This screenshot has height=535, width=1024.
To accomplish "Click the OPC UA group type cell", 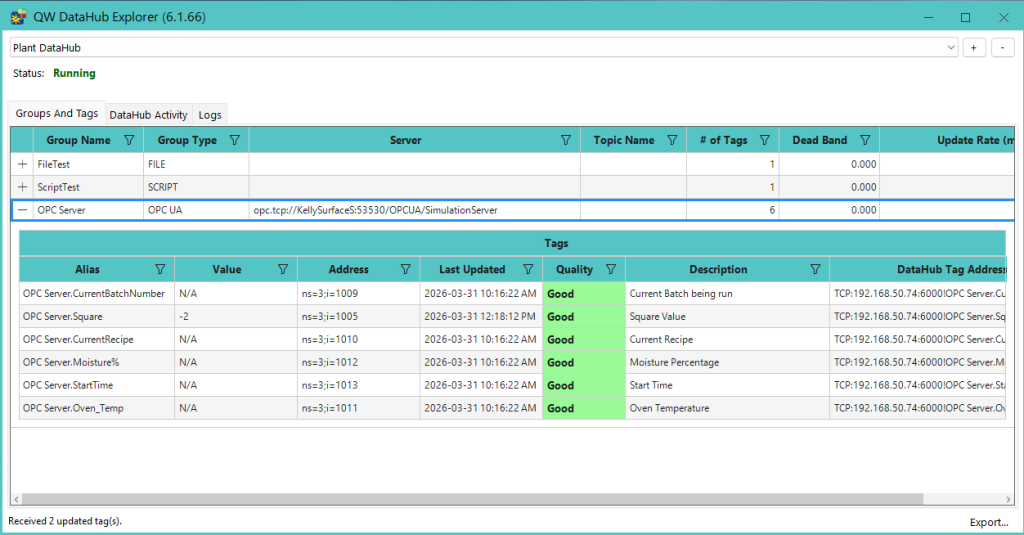I will point(196,210).
